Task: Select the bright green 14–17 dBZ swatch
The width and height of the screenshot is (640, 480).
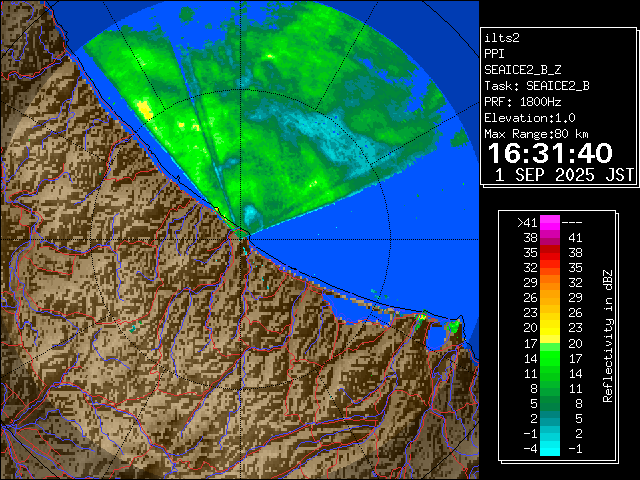Action: (x=550, y=357)
